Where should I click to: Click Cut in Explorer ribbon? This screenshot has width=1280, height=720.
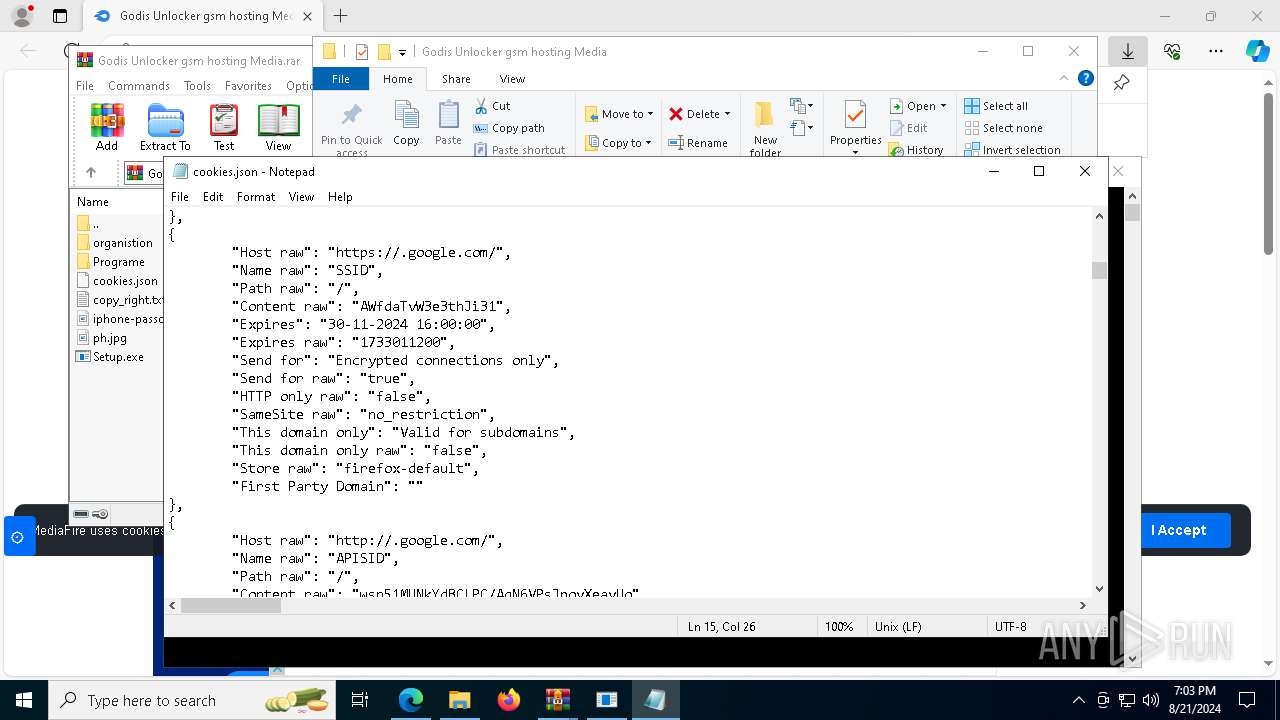492,106
